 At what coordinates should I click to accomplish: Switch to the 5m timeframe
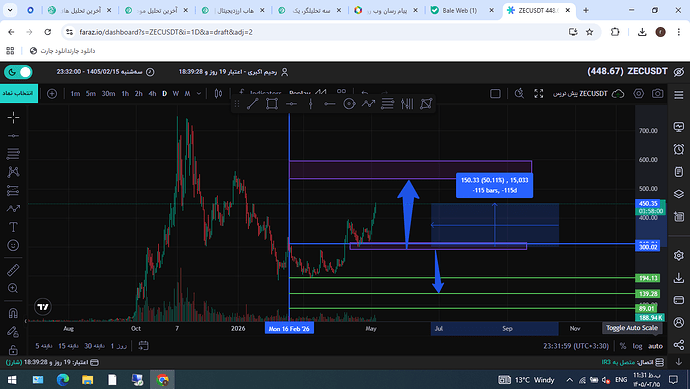coord(91,93)
